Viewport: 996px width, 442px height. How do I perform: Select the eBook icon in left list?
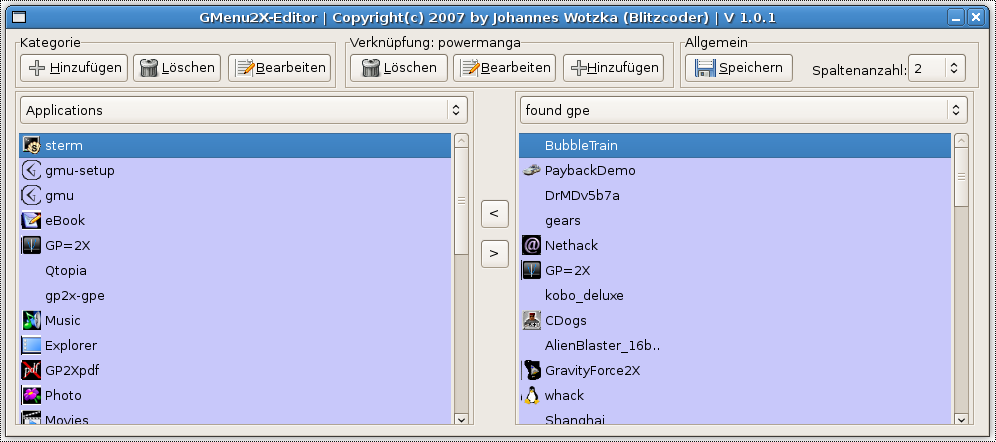31,220
